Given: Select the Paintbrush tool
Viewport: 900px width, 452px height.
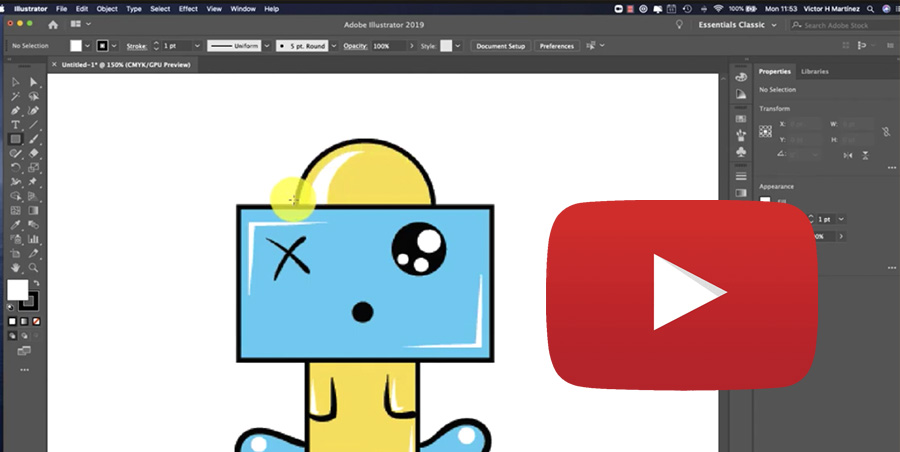Looking at the screenshot, I should point(33,139).
